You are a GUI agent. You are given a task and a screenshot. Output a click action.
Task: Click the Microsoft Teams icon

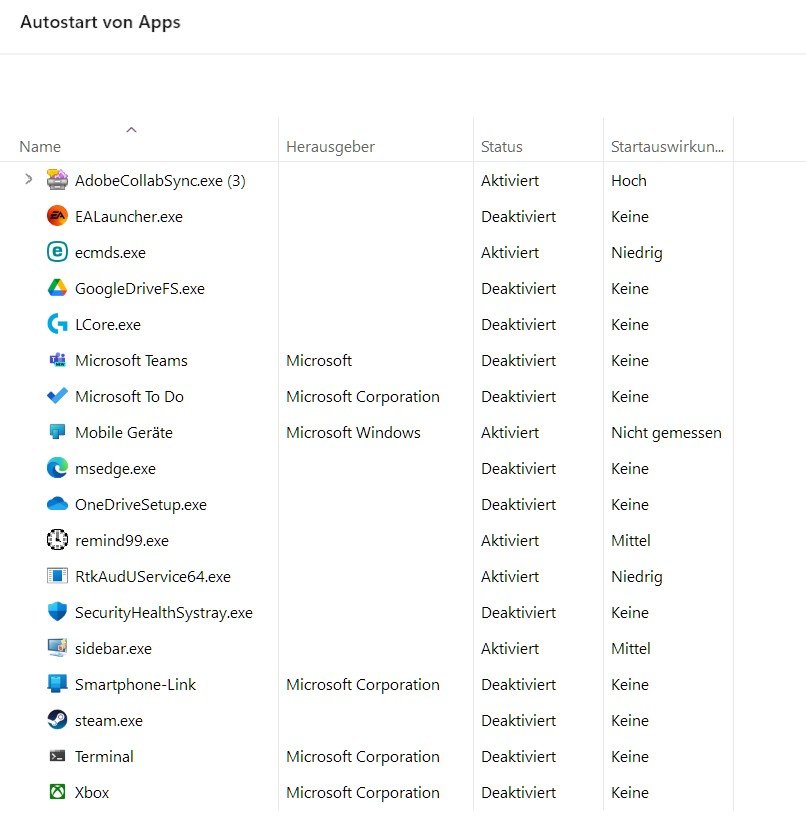[57, 360]
